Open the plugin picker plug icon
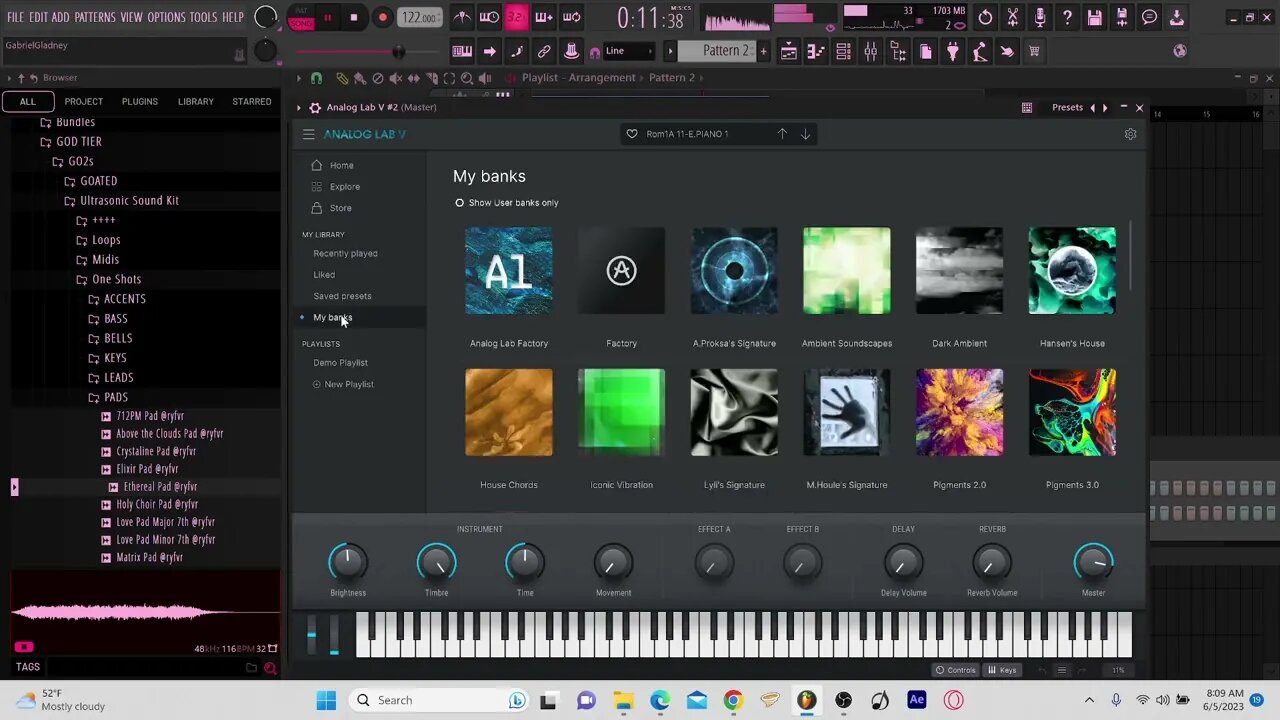Screen dimensions: 1280x720 (953, 51)
